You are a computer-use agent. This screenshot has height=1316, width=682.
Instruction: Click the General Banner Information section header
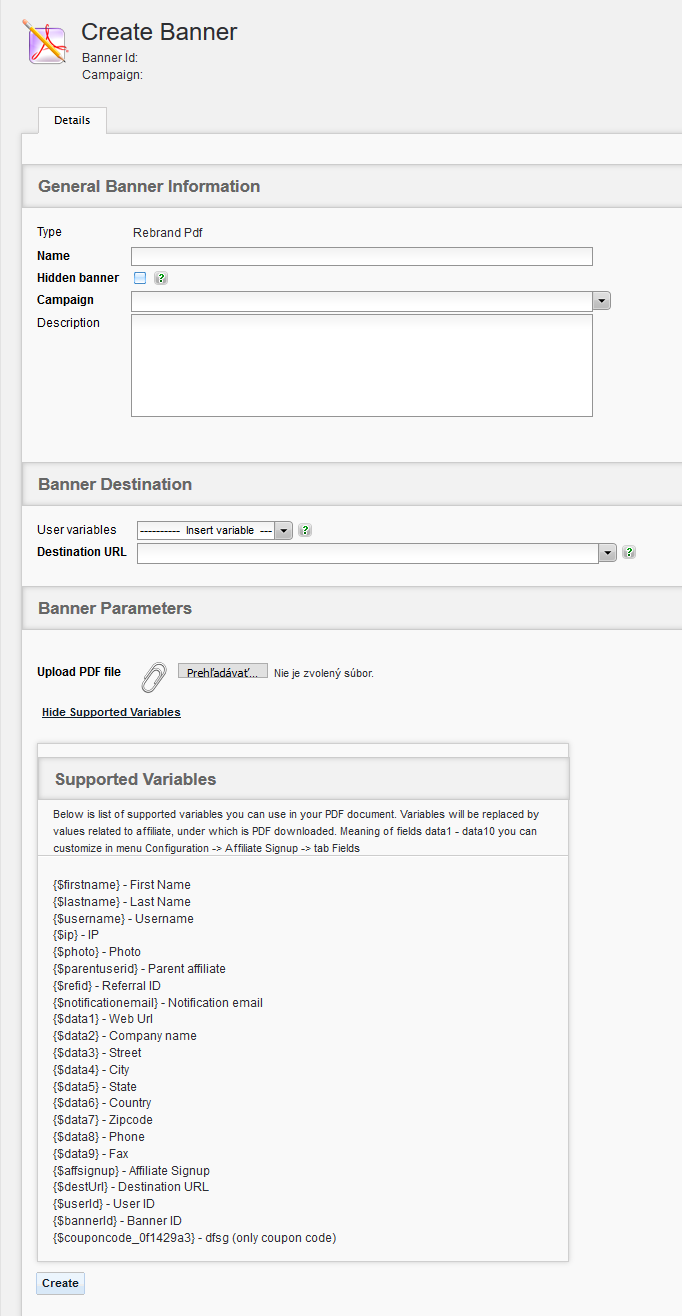pyautogui.click(x=149, y=186)
